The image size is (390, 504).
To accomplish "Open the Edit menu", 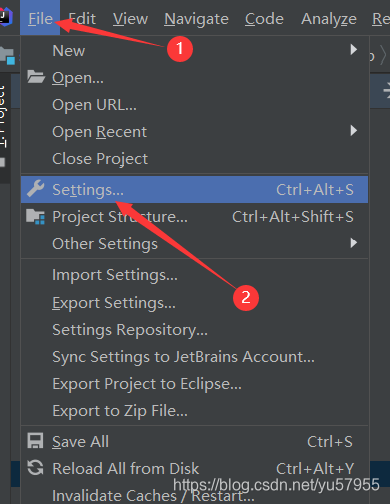I will click(x=82, y=19).
